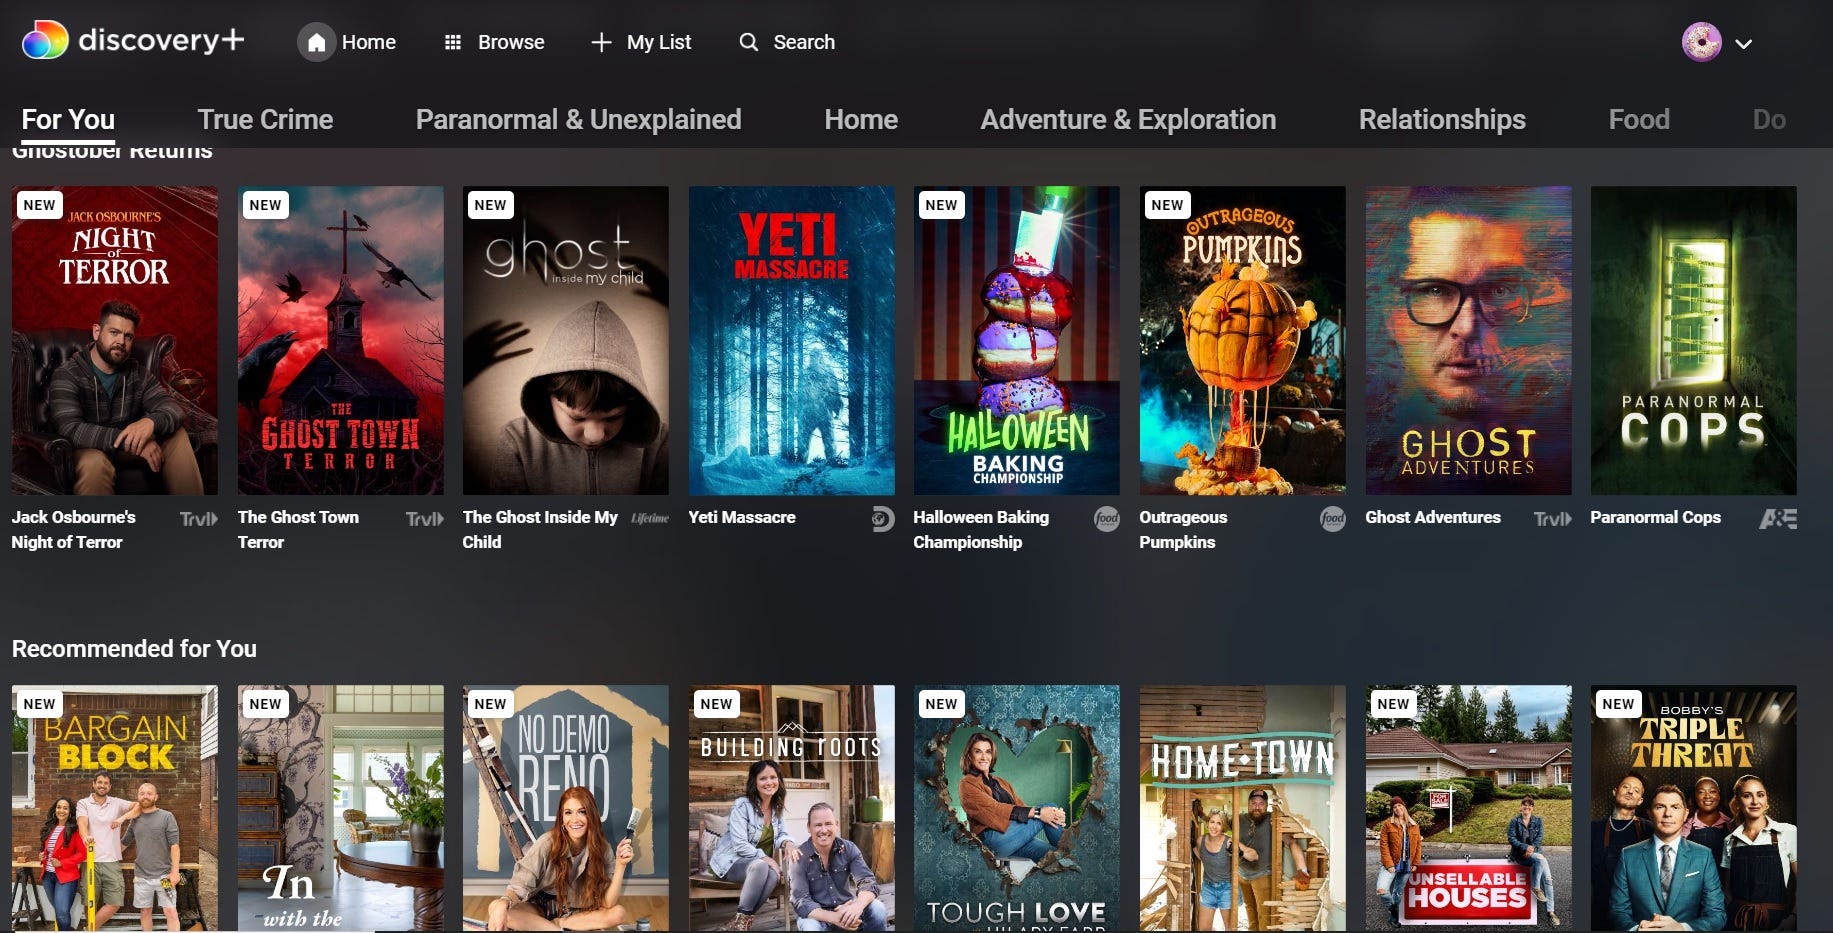Switch to the True Crime tab
The height and width of the screenshot is (933, 1833).
[x=265, y=120]
